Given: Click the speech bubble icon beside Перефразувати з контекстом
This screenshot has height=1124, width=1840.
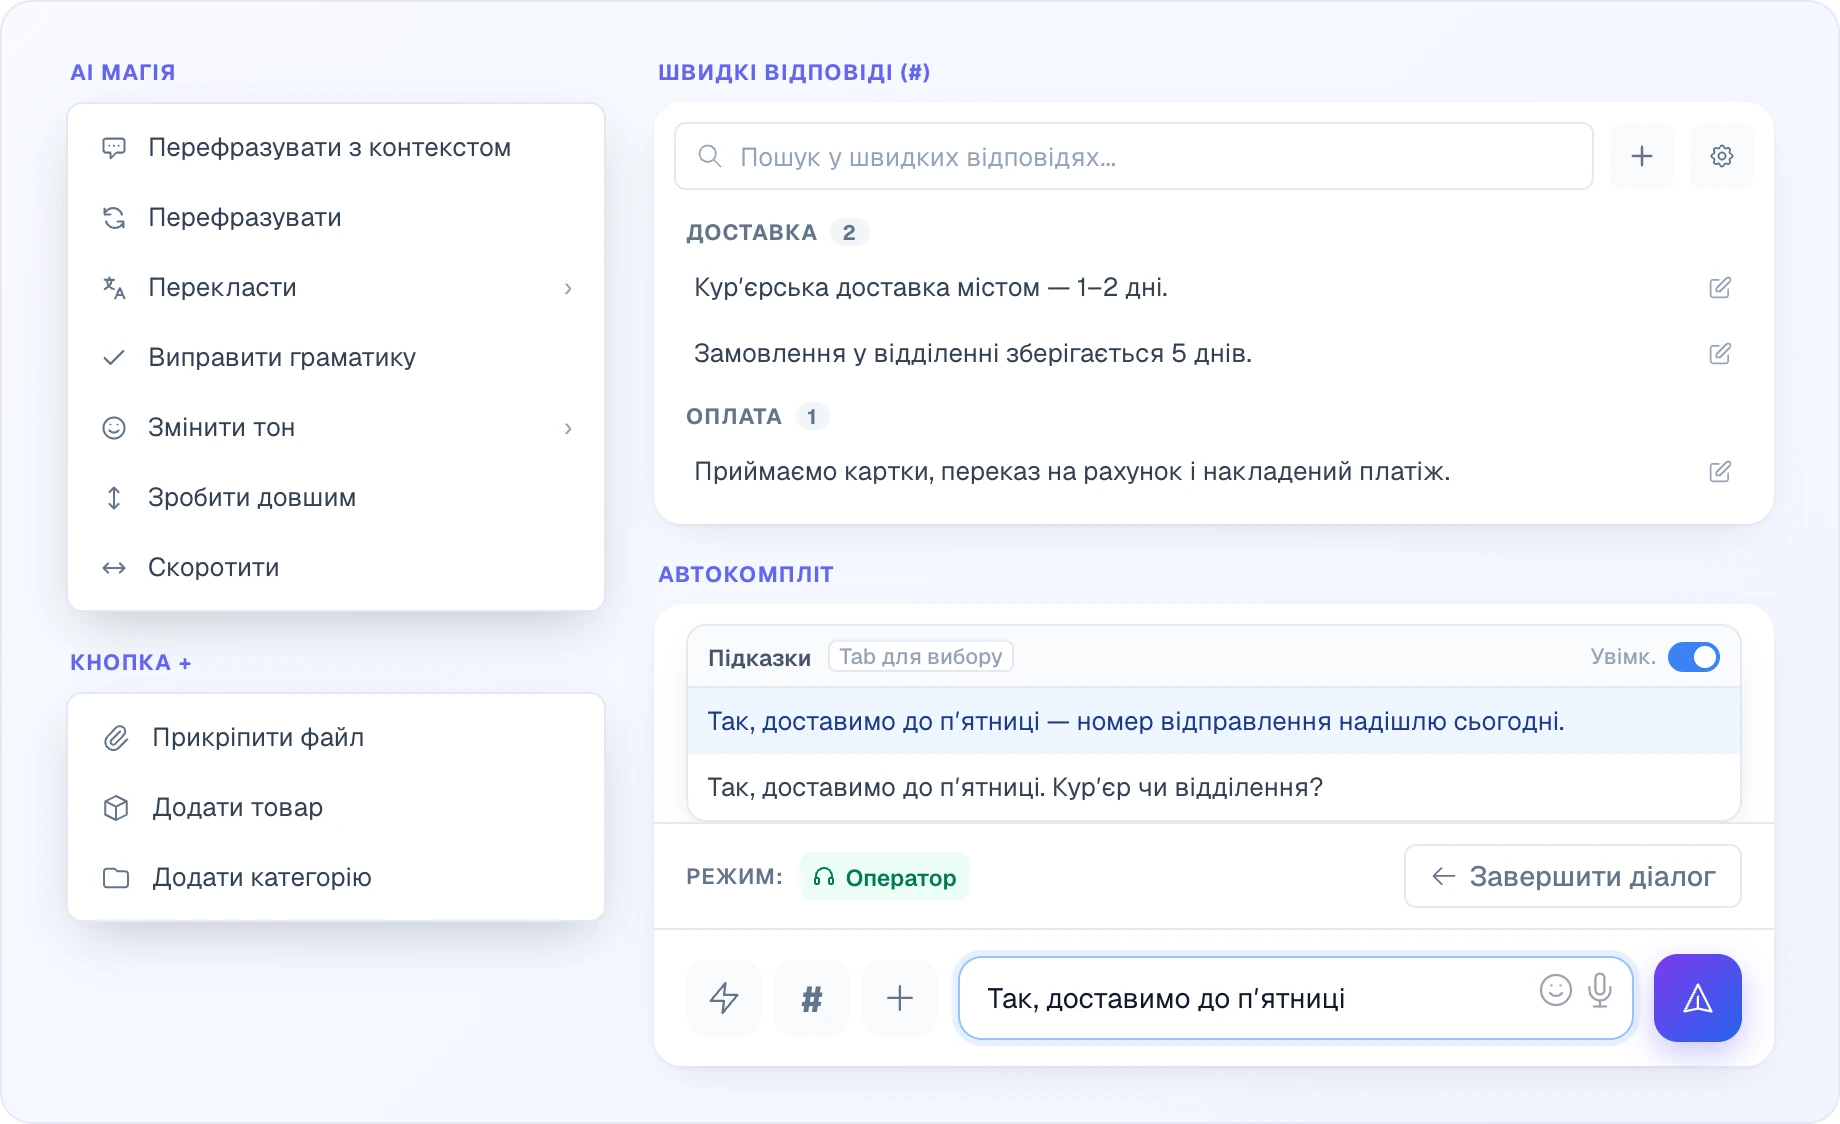Looking at the screenshot, I should click(x=114, y=148).
